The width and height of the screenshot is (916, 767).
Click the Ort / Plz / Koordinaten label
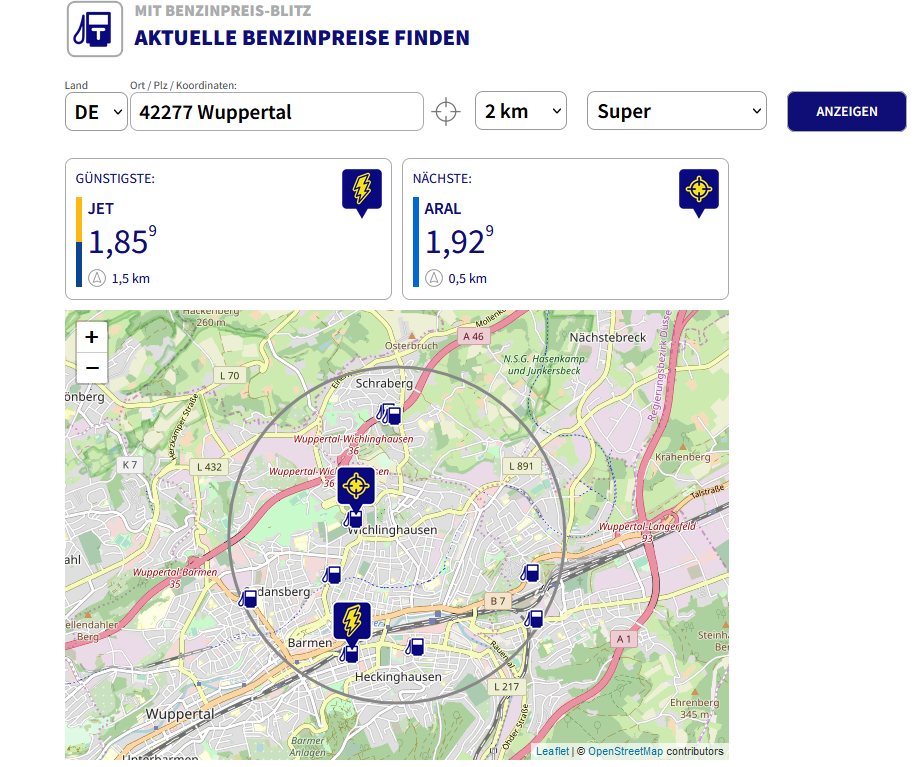click(183, 85)
